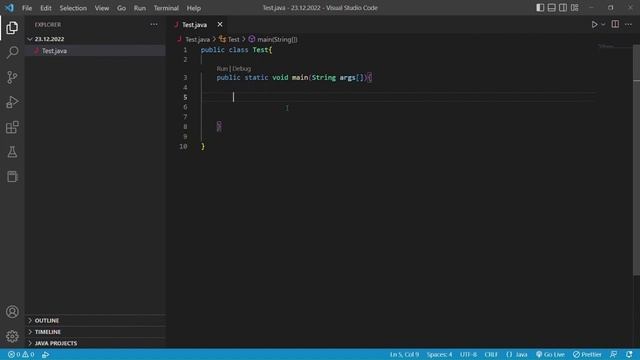Open notifications bell in status bar
Image resolution: width=640 pixels, height=360 pixels.
click(x=629, y=354)
